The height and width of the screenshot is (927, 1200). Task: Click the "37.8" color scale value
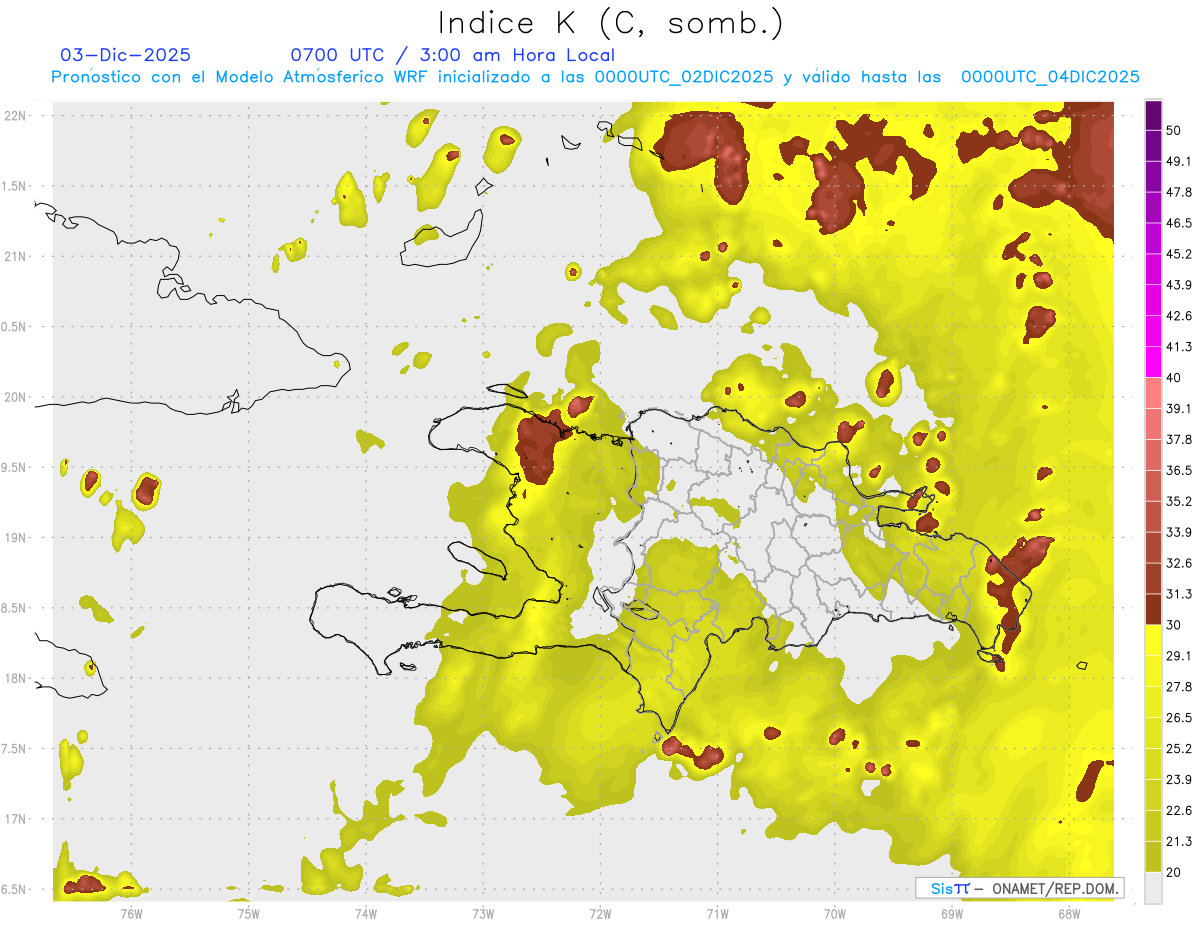[1180, 439]
